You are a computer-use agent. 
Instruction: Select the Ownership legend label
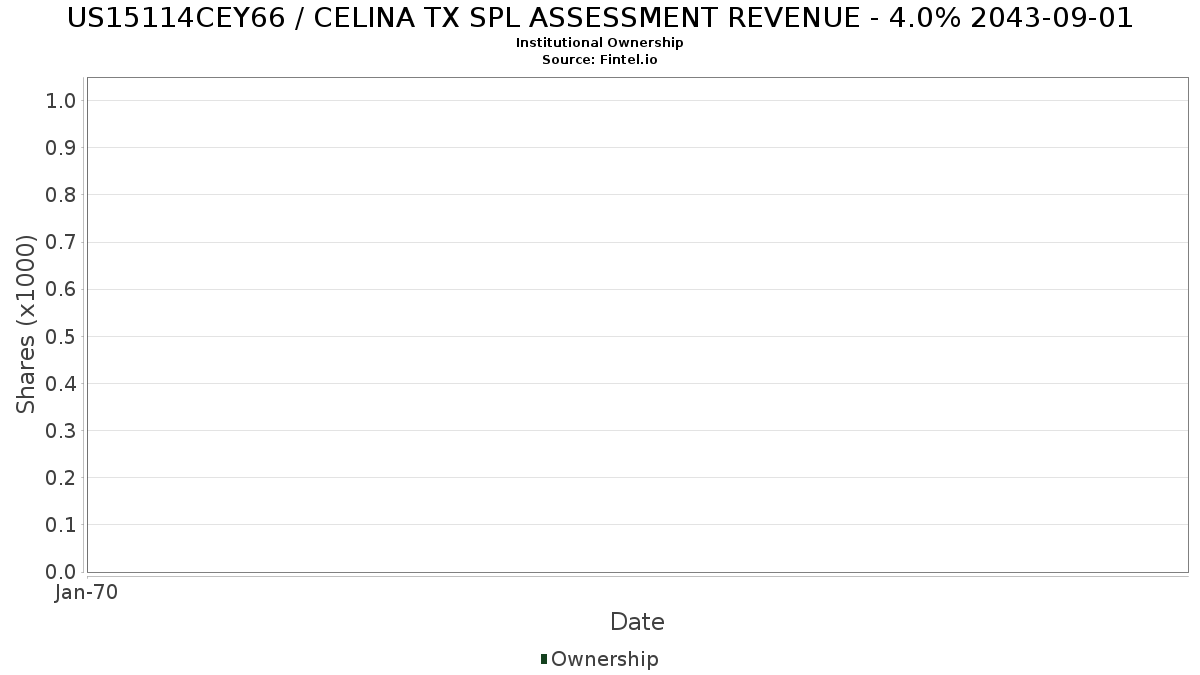coord(605,659)
